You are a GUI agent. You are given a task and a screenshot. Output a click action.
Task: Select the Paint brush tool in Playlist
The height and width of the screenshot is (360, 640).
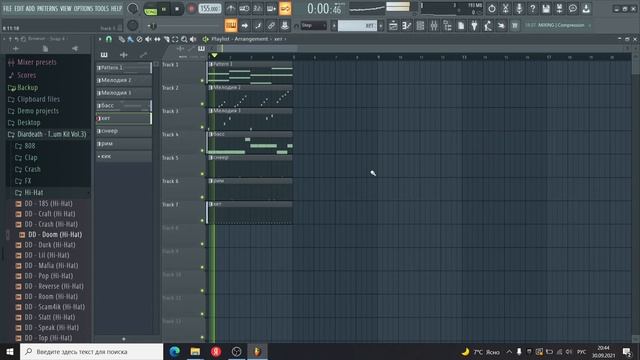pyautogui.click(x=130, y=39)
